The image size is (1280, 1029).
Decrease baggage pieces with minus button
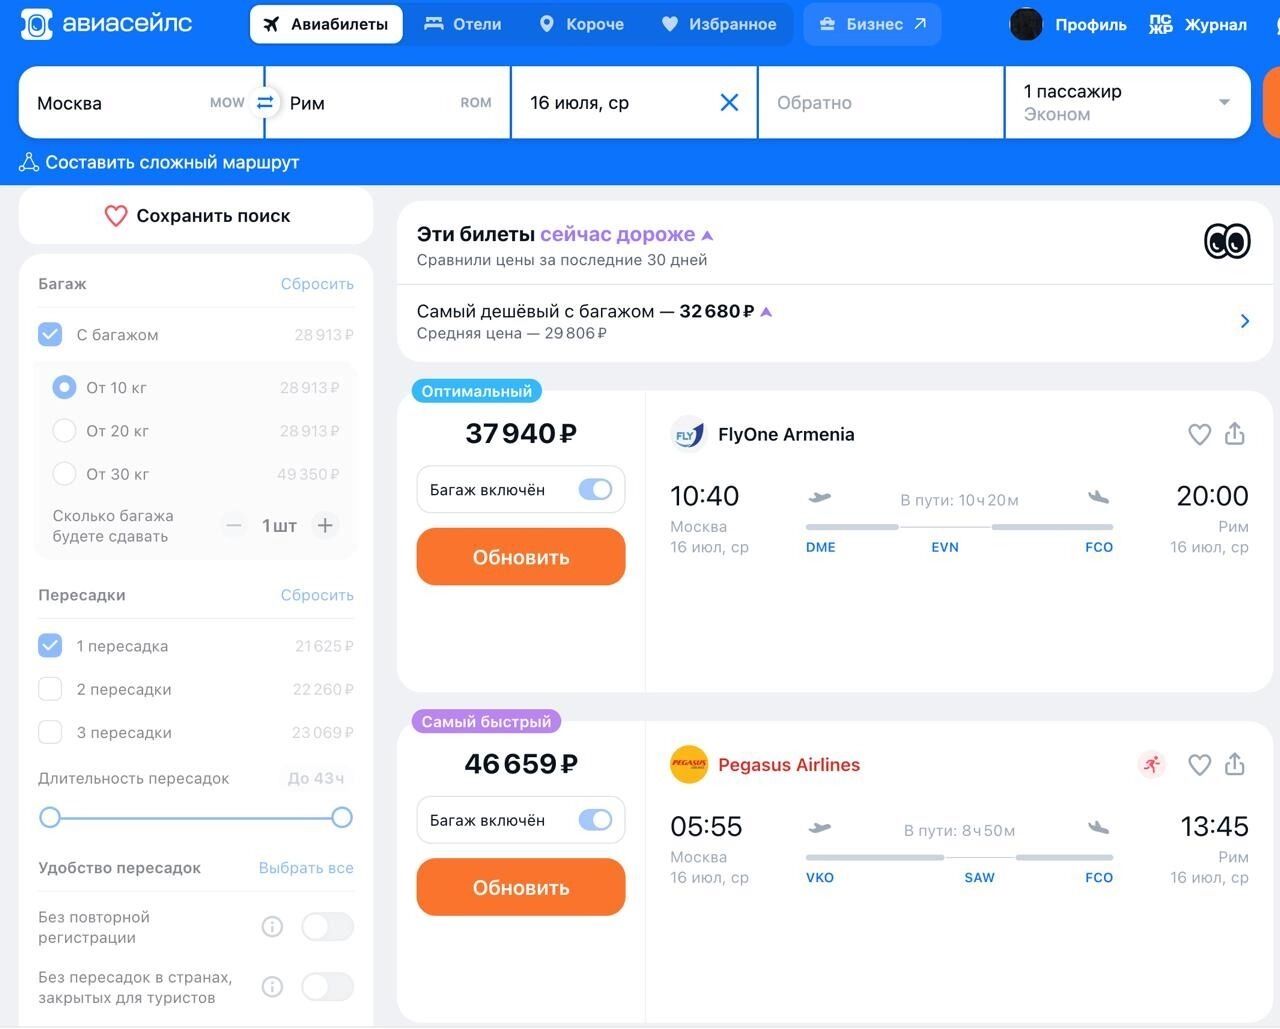click(x=234, y=525)
